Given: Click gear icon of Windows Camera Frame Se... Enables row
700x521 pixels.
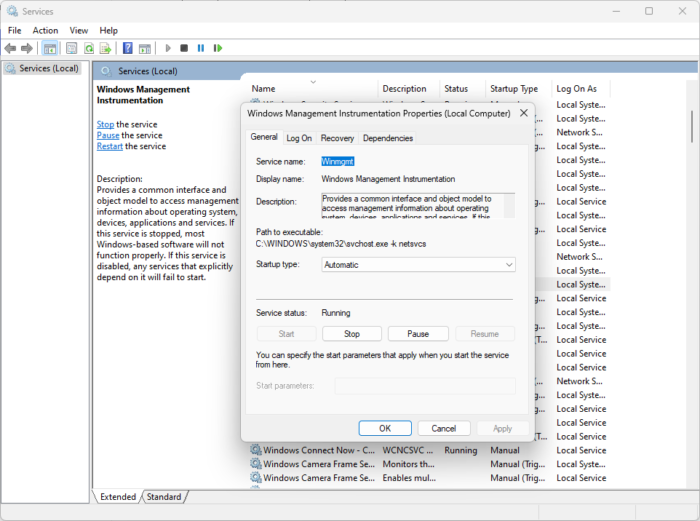Looking at the screenshot, I should (x=255, y=477).
